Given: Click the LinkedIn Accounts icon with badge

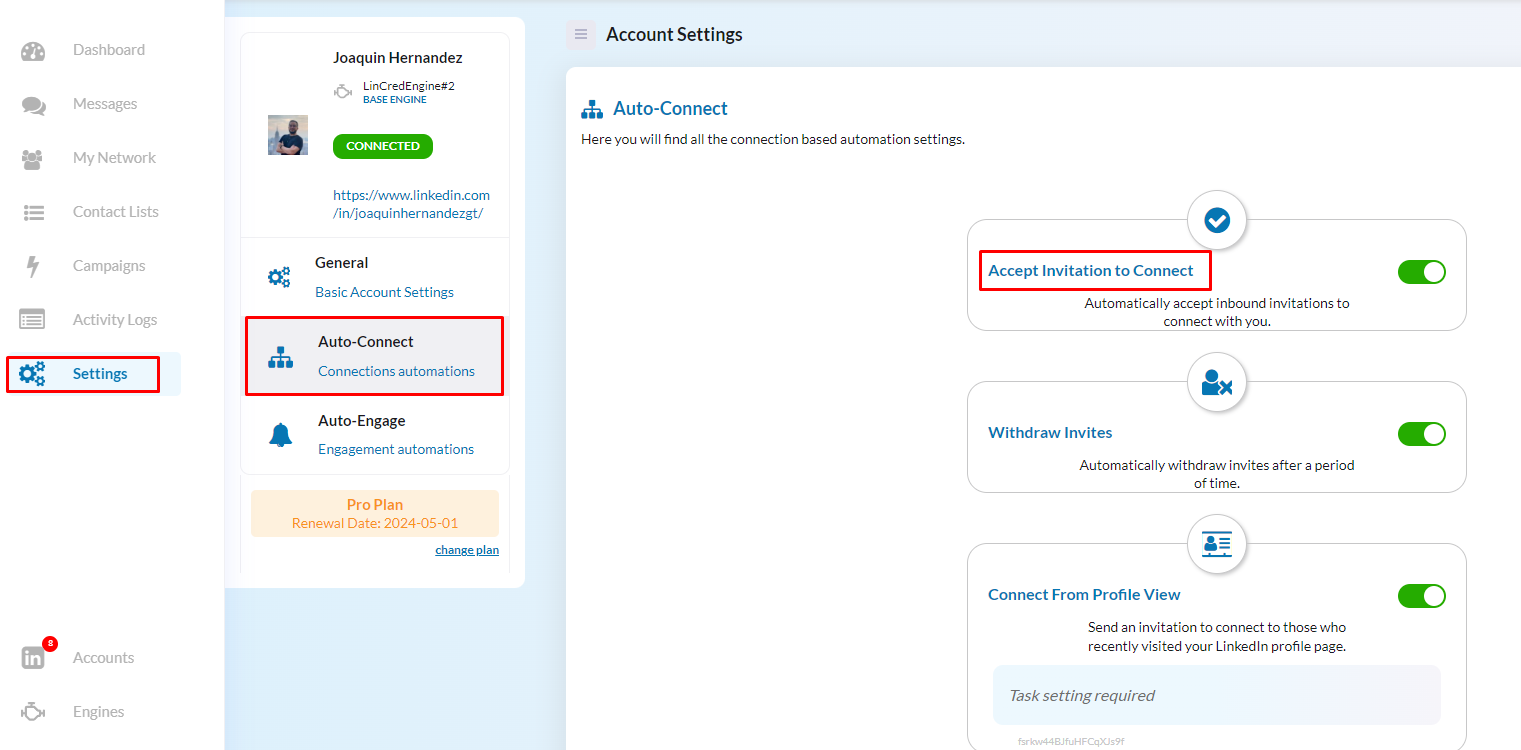Looking at the screenshot, I should coord(33,658).
